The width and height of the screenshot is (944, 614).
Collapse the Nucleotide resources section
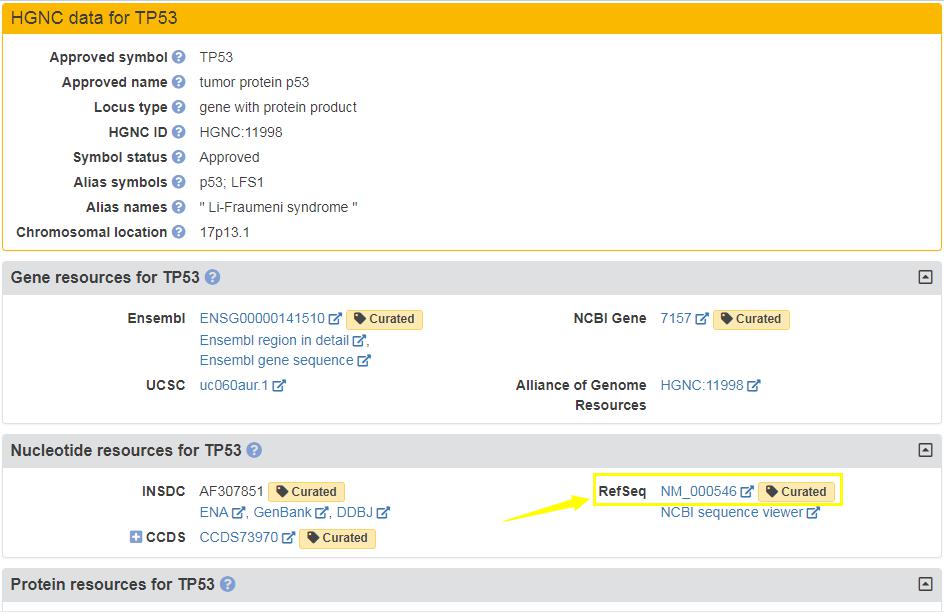click(x=925, y=450)
